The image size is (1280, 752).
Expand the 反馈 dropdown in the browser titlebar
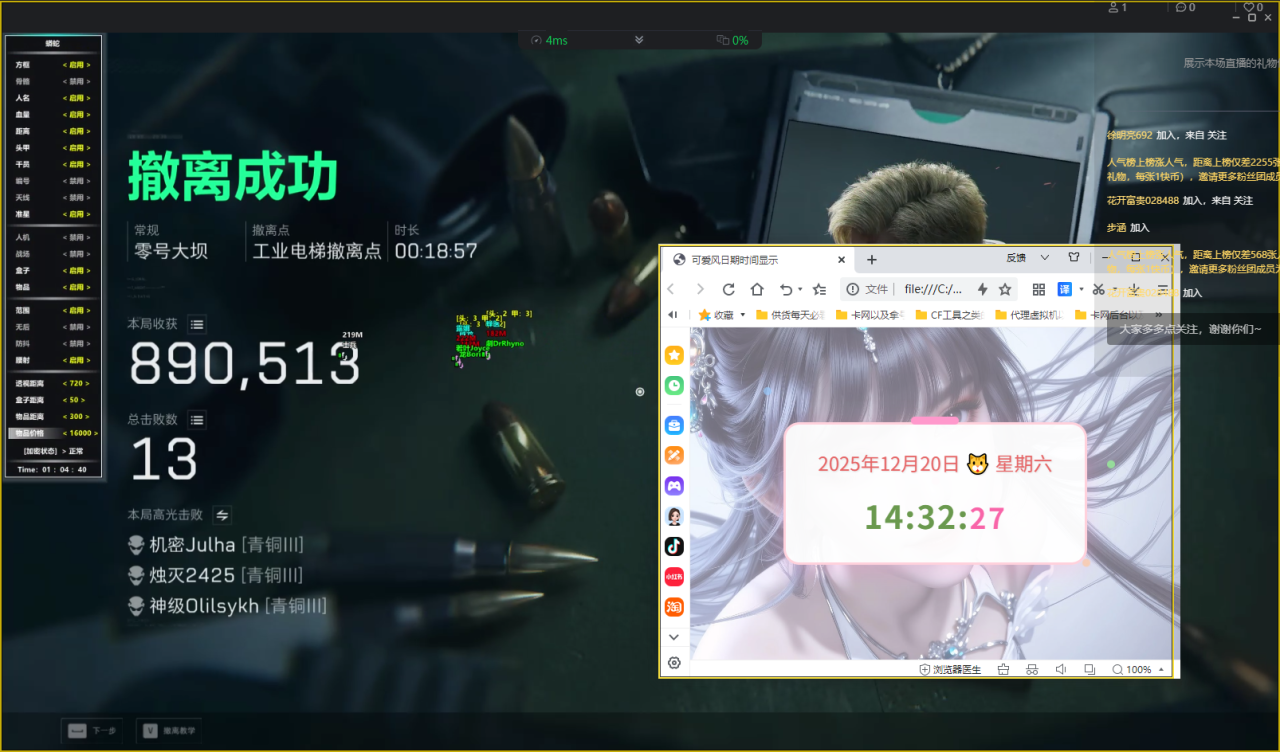click(1044, 257)
